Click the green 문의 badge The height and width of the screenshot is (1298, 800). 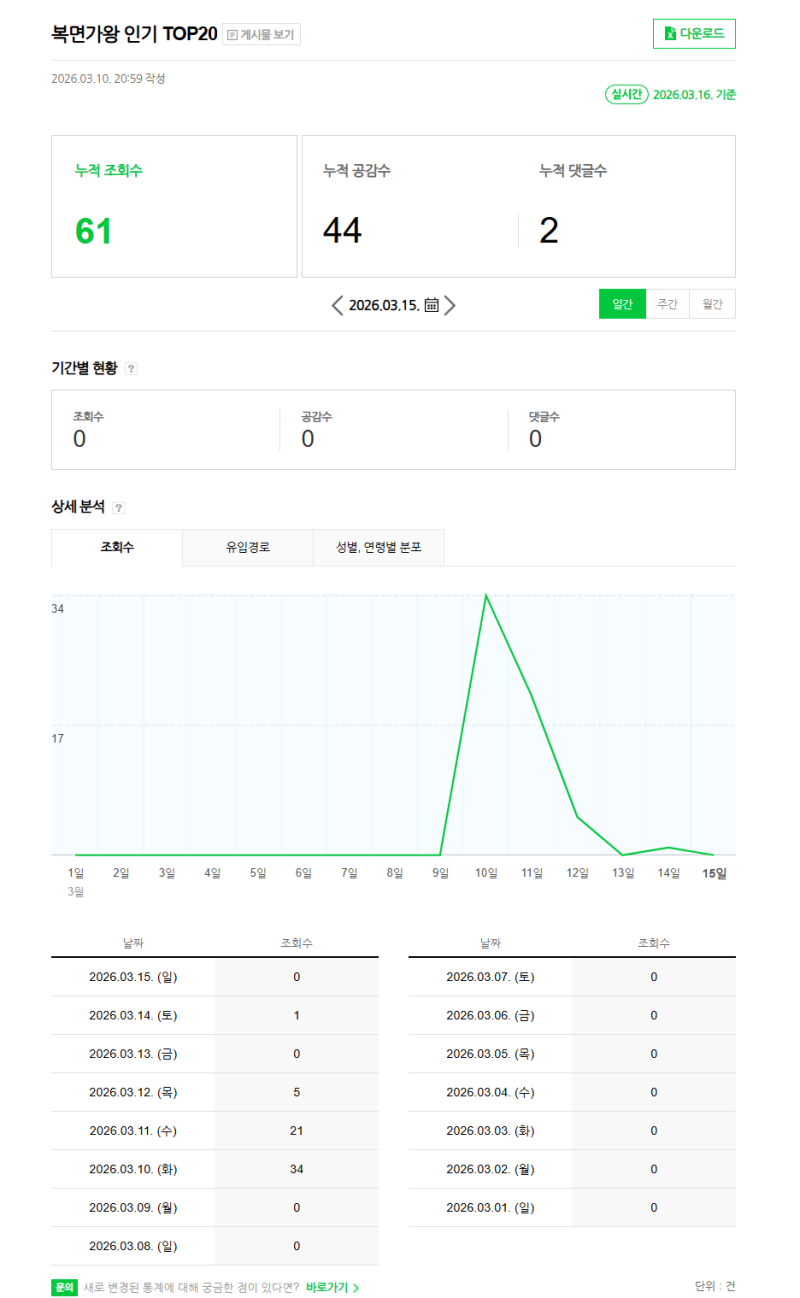pyautogui.click(x=64, y=1288)
